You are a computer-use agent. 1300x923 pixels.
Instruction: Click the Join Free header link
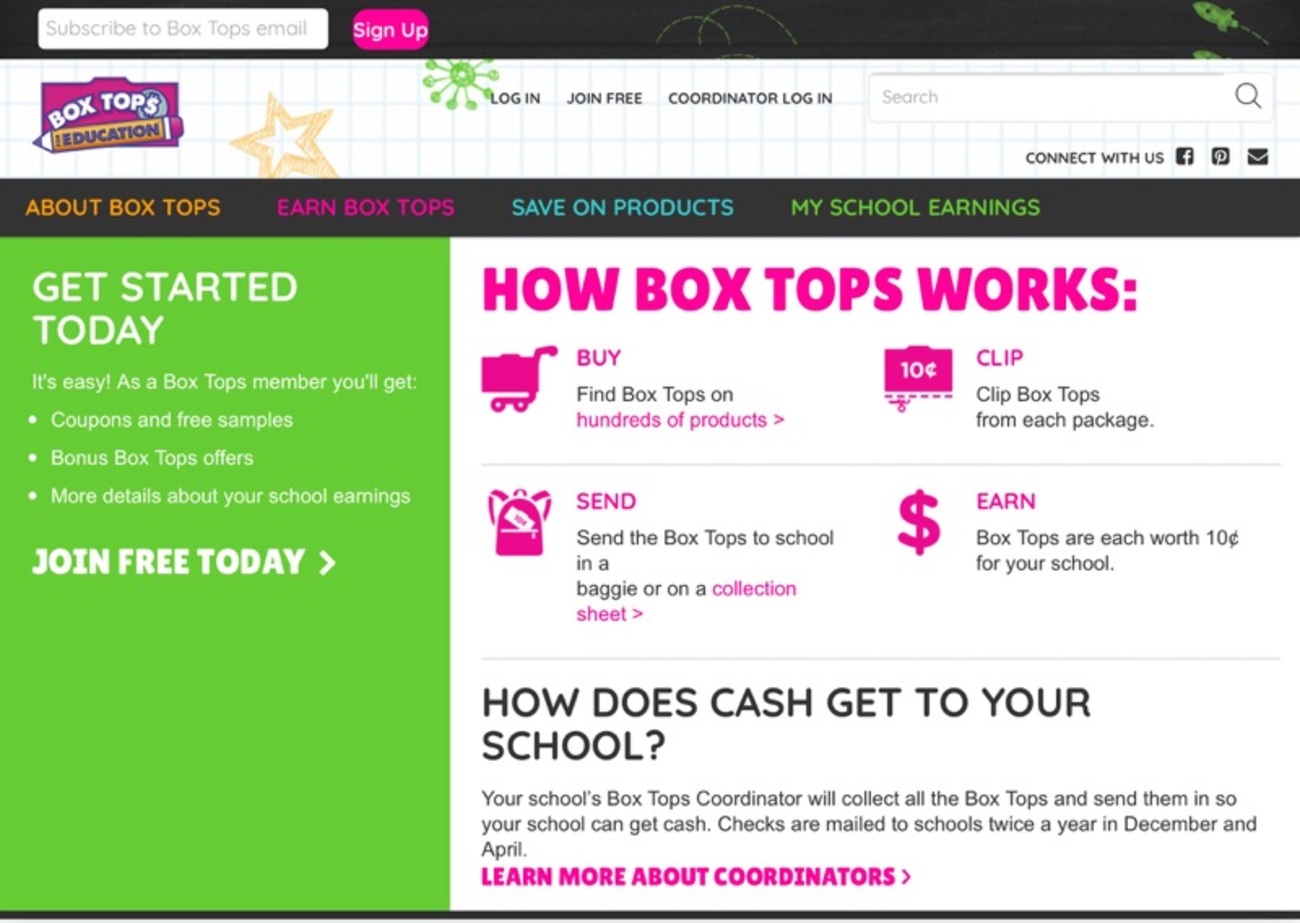[x=604, y=98]
